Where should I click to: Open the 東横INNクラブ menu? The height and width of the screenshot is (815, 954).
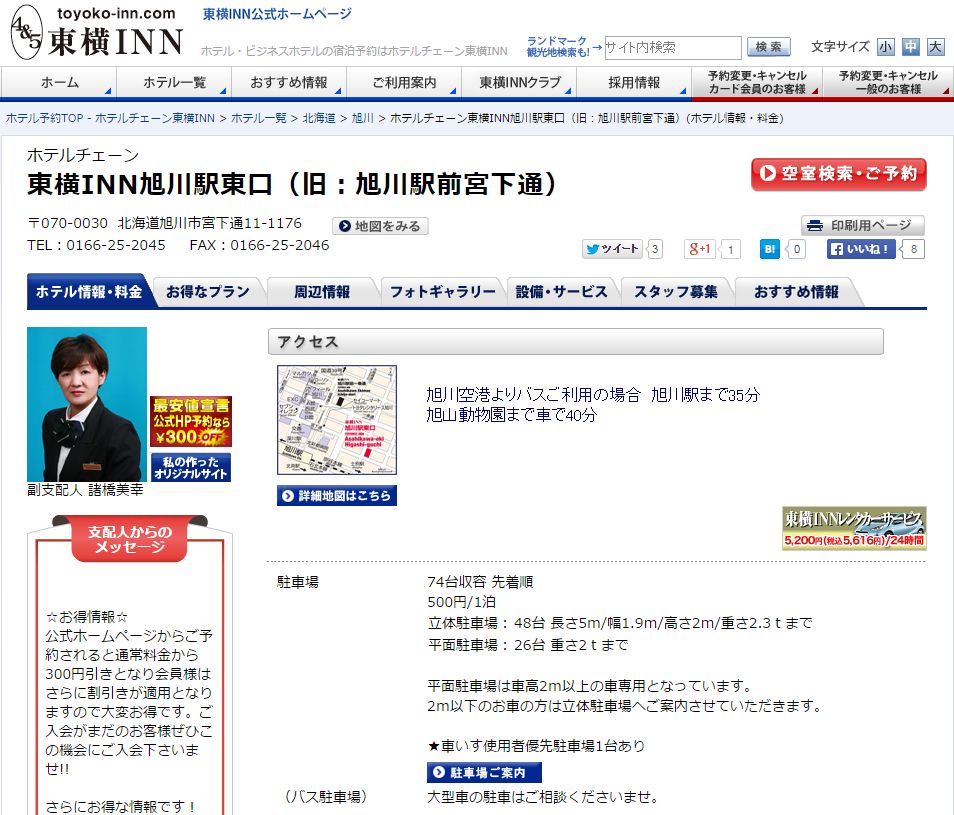[519, 82]
